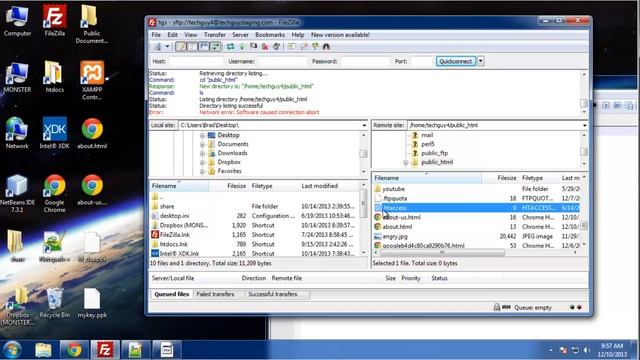This screenshot has width=640, height=360.
Task: Click the XAMPP Control desktop icon
Action: pos(92,80)
